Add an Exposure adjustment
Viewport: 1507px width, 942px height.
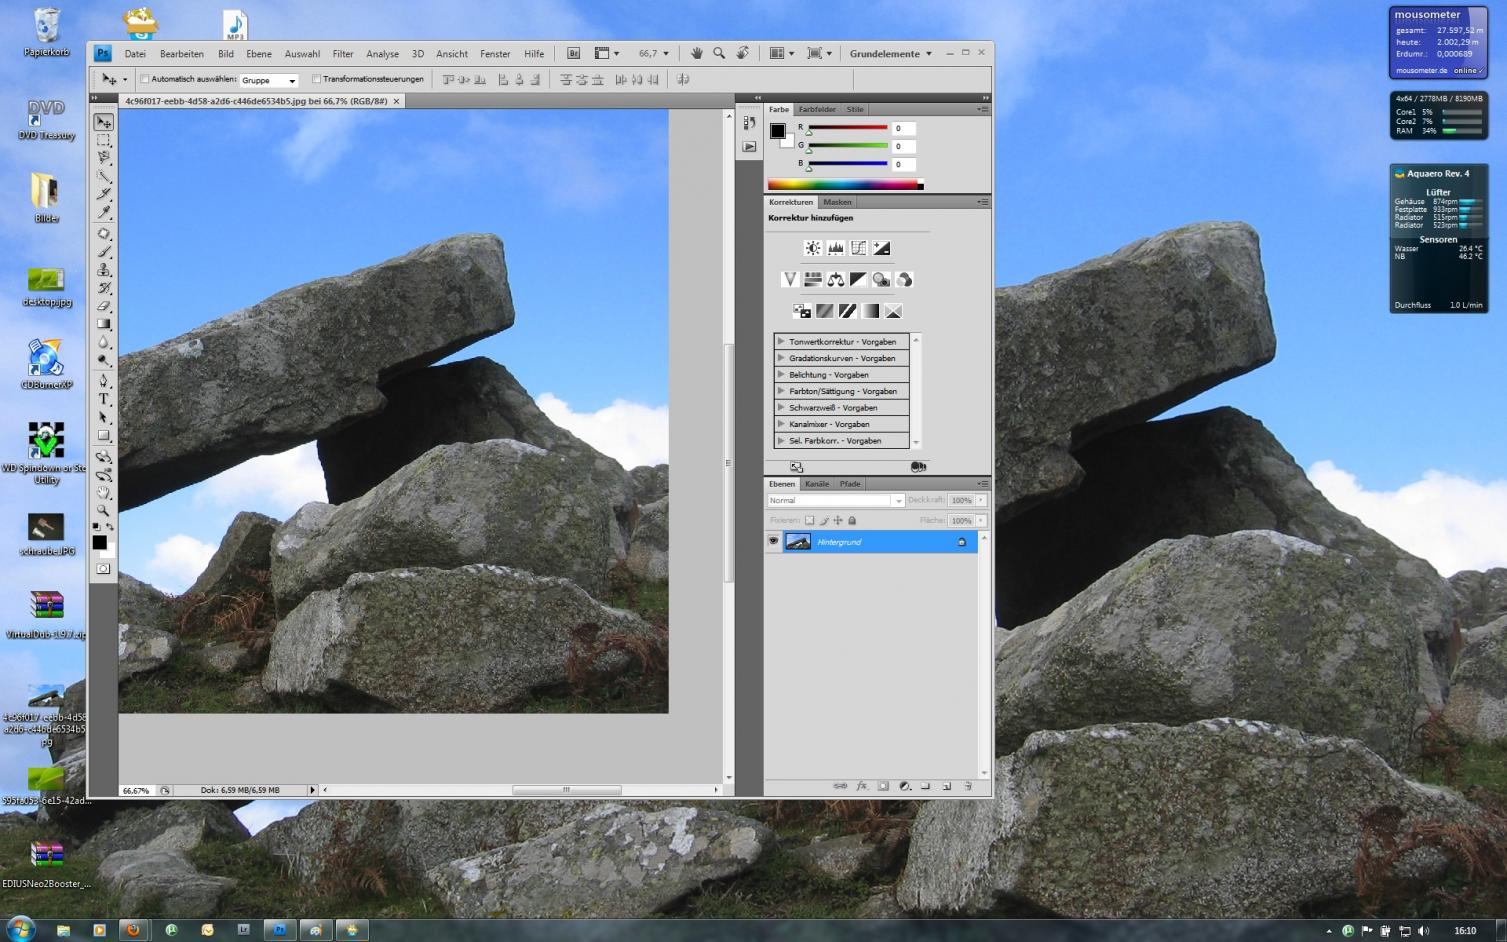pos(881,248)
